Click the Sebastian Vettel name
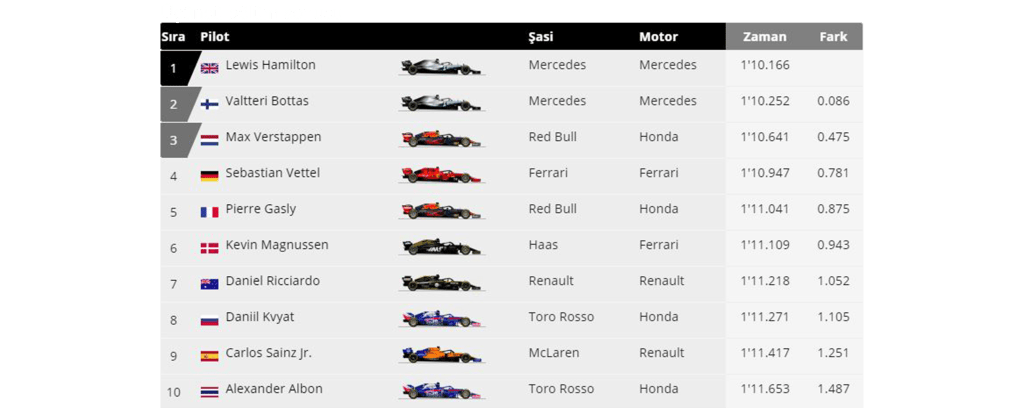This screenshot has height=408, width=1023. coord(273,173)
